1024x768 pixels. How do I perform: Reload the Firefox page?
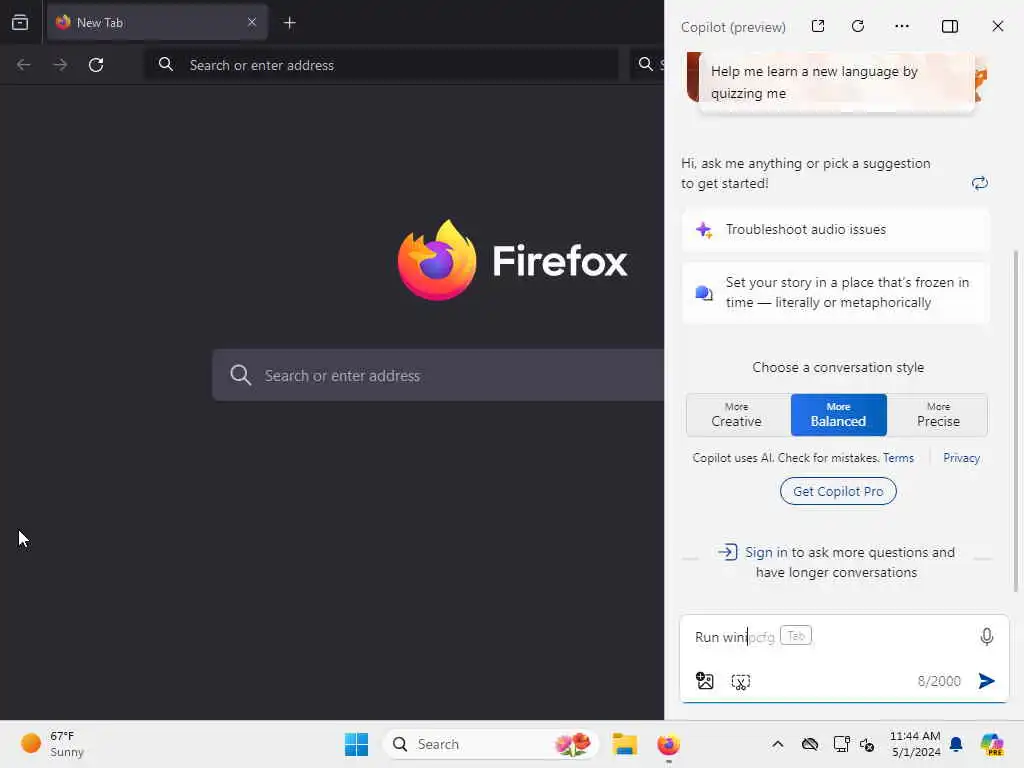[x=96, y=65]
